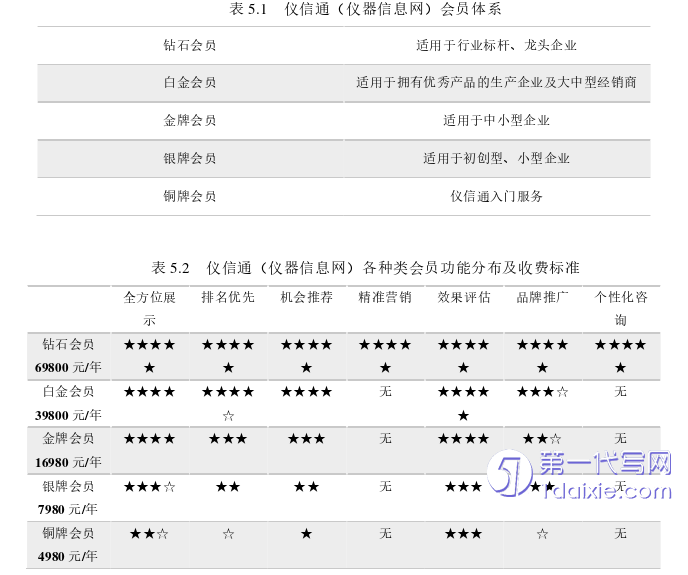Click 机会推荐 single star in 4980 元/年 row
This screenshot has height=575, width=688.
[306, 534]
